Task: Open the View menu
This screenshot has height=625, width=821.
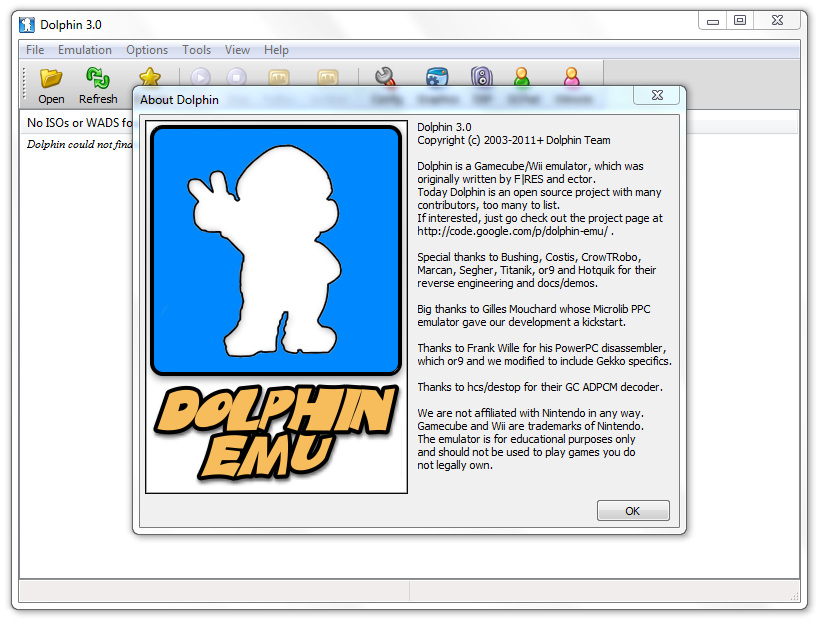Action: (x=238, y=50)
